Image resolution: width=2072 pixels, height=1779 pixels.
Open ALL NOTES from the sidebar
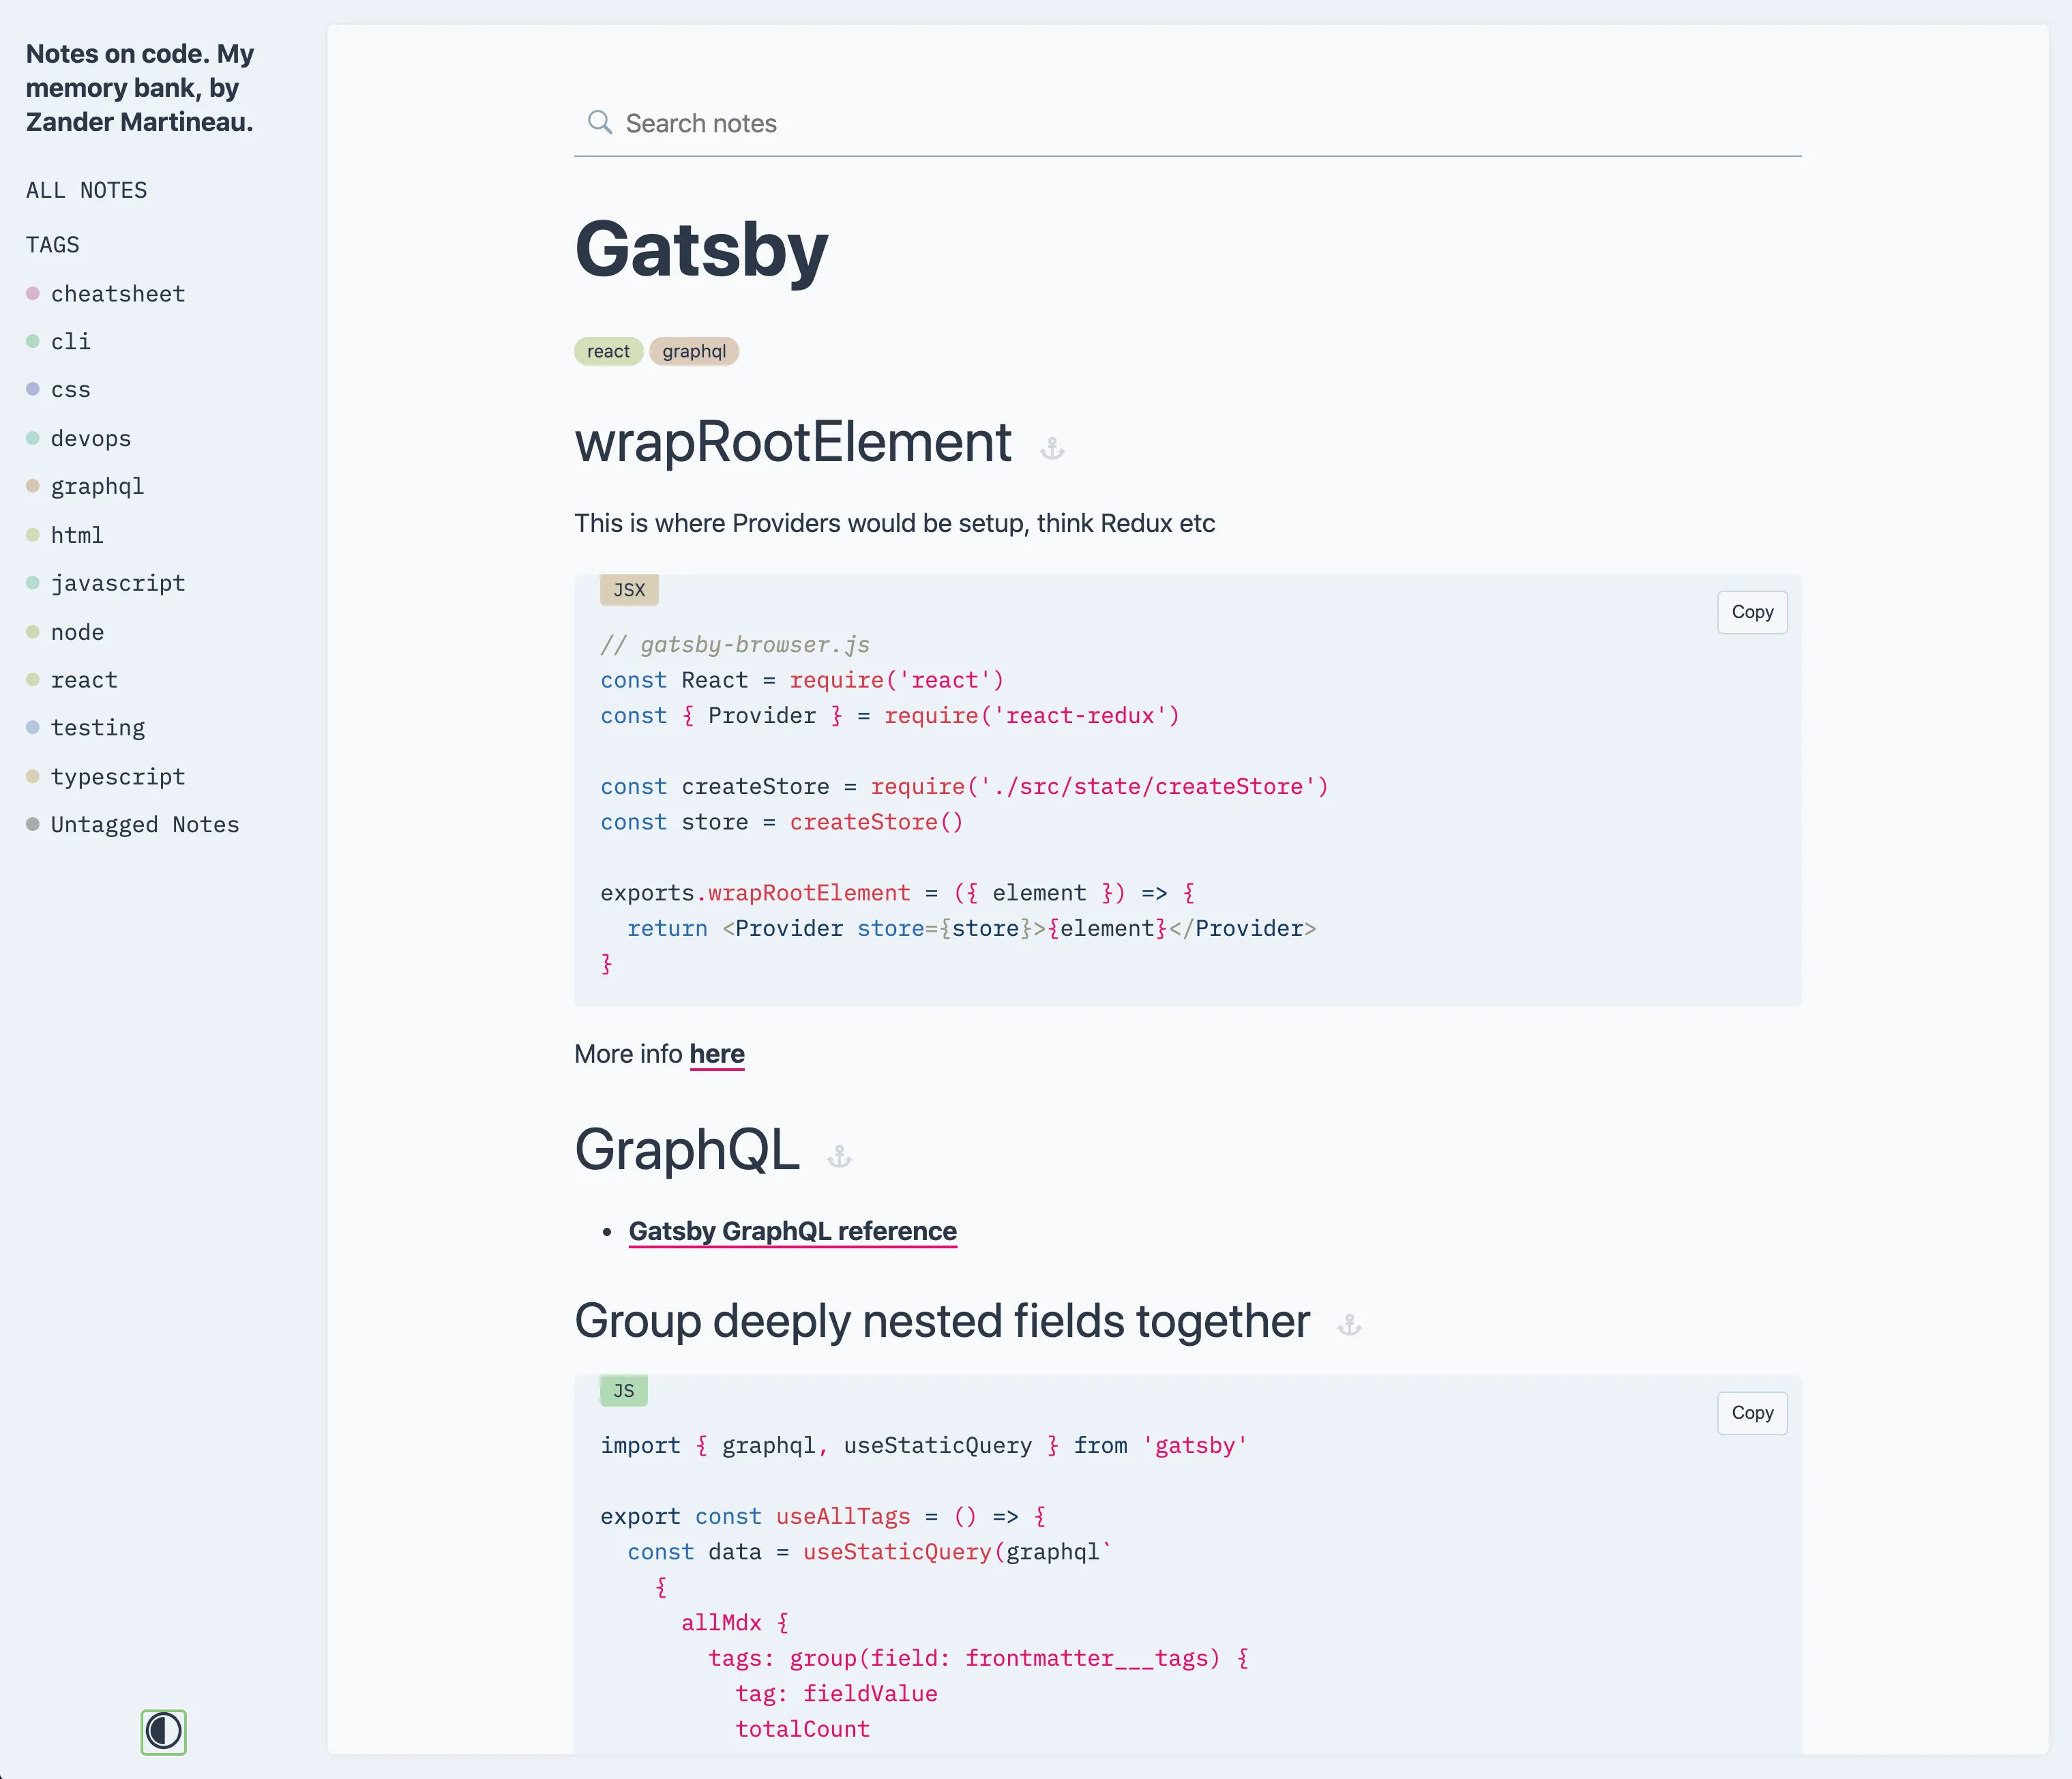[86, 189]
